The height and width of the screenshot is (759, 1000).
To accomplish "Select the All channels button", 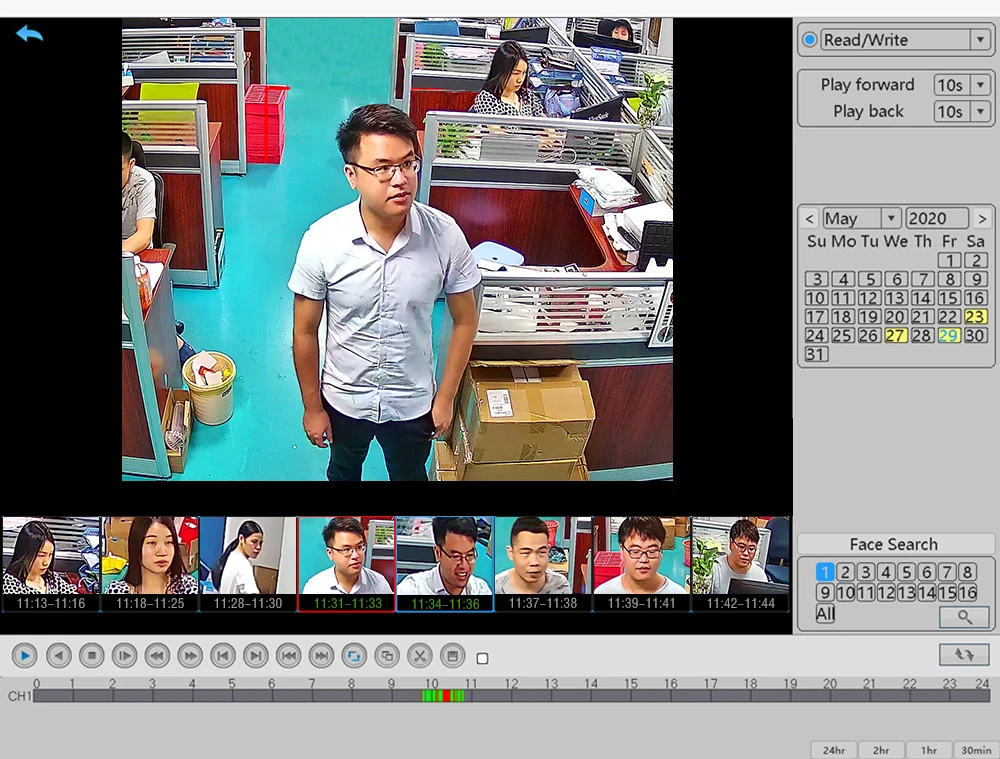I will pos(825,614).
